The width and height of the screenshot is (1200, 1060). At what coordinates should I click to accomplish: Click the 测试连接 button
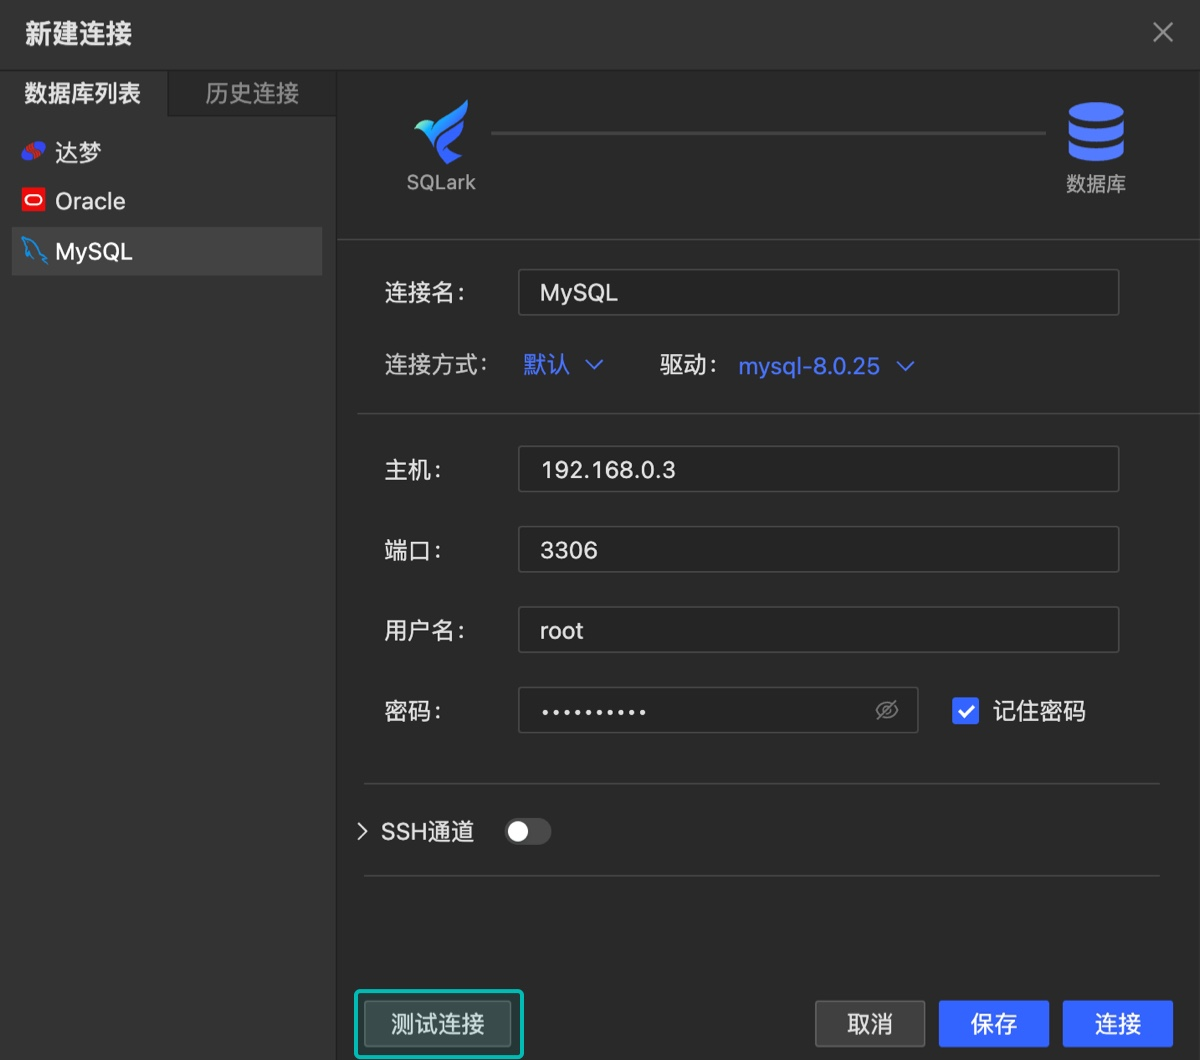[438, 1024]
